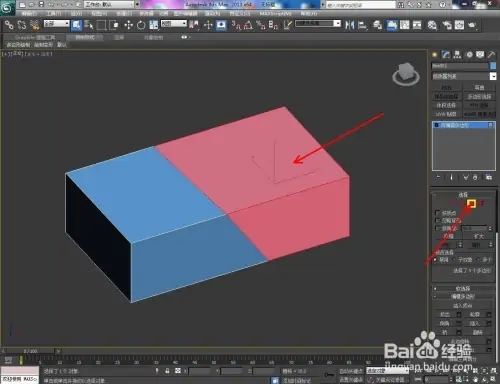Open the 工具(T) menu
Viewport: 500px width, 384px height.
pos(53,13)
